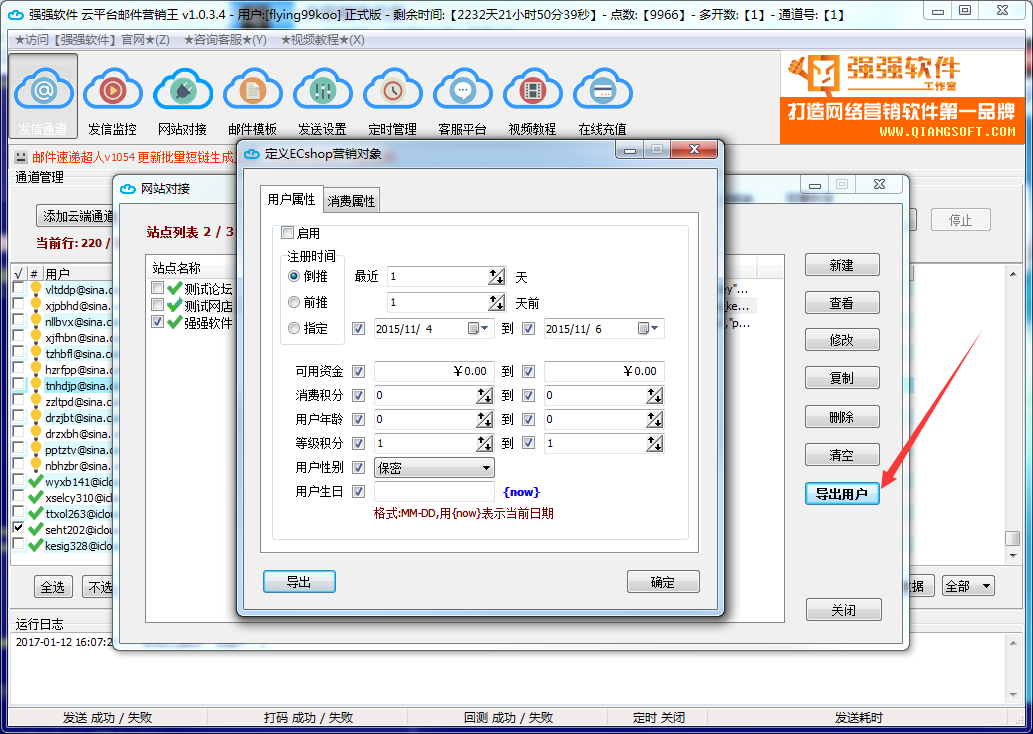Click app cloud icon in main title bar
Image resolution: width=1033 pixels, height=734 pixels.
[x=15, y=14]
